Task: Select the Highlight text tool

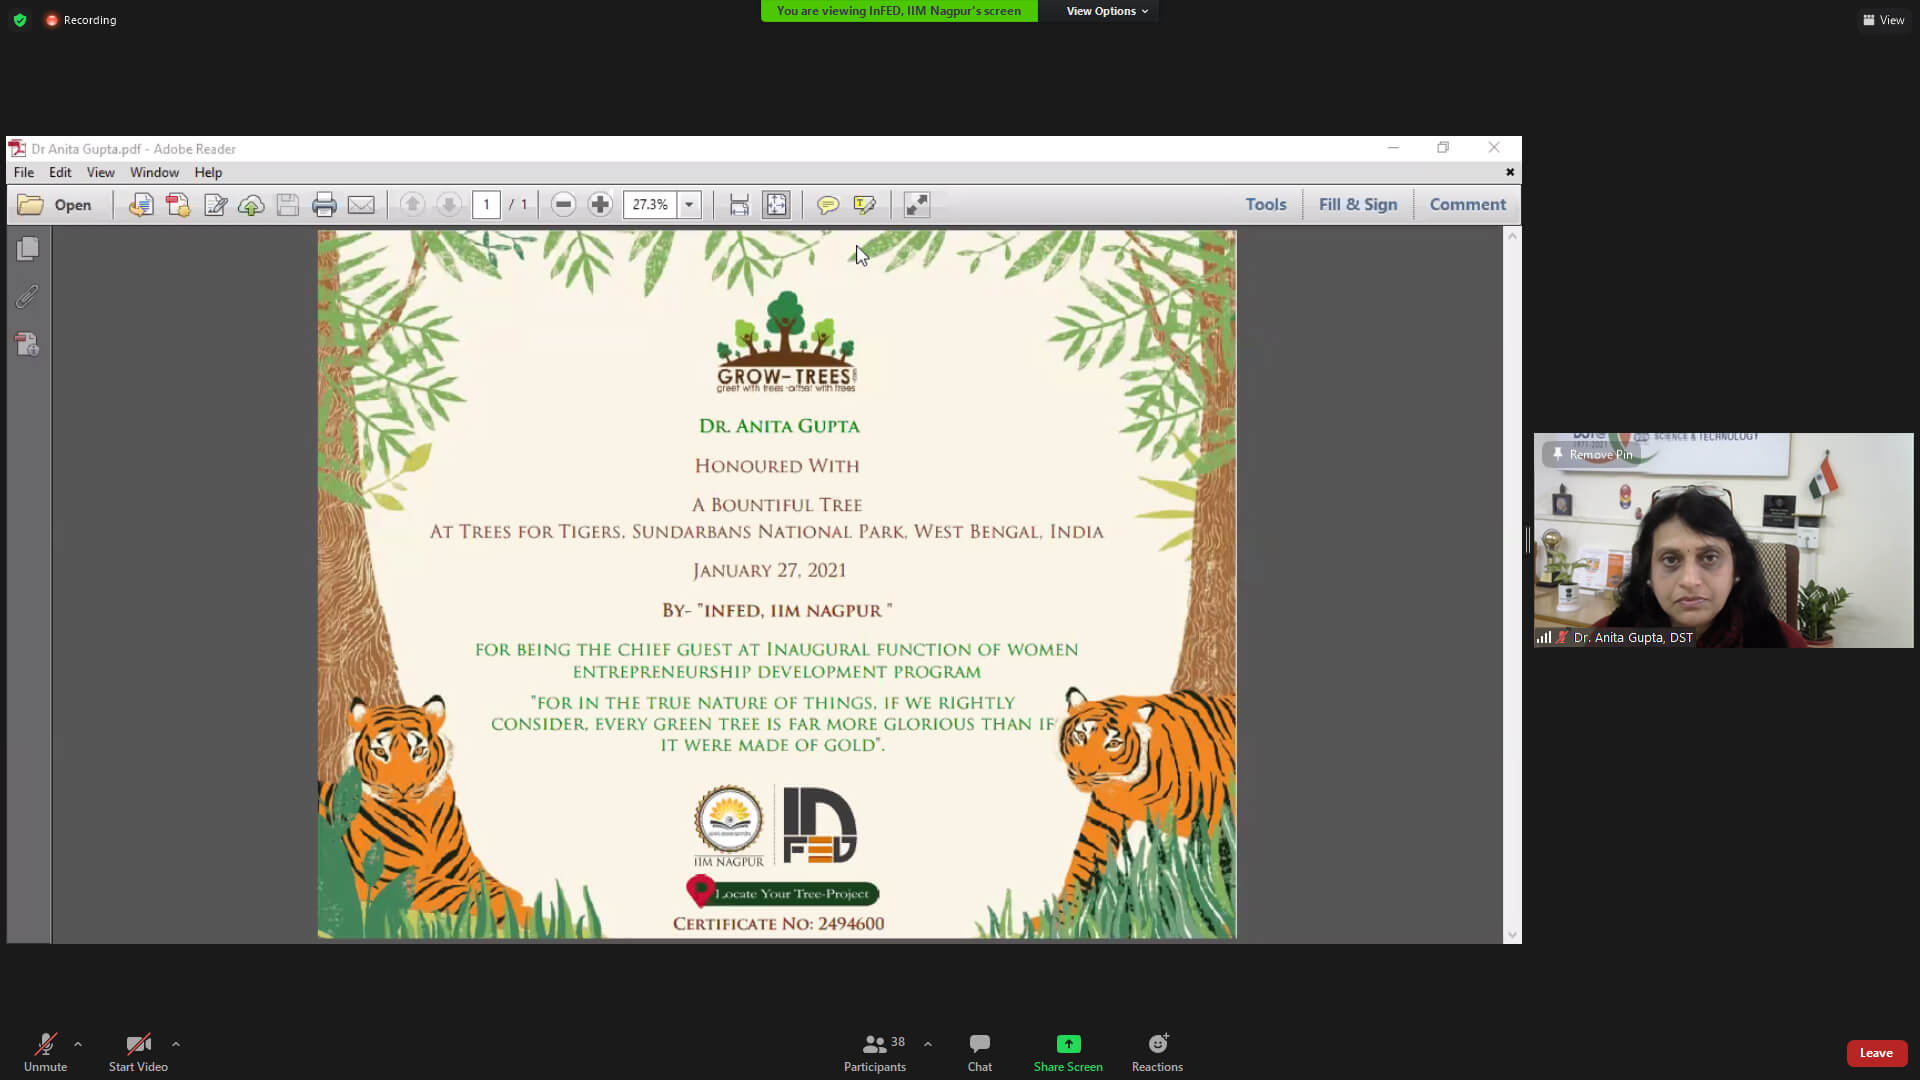Action: click(x=865, y=205)
